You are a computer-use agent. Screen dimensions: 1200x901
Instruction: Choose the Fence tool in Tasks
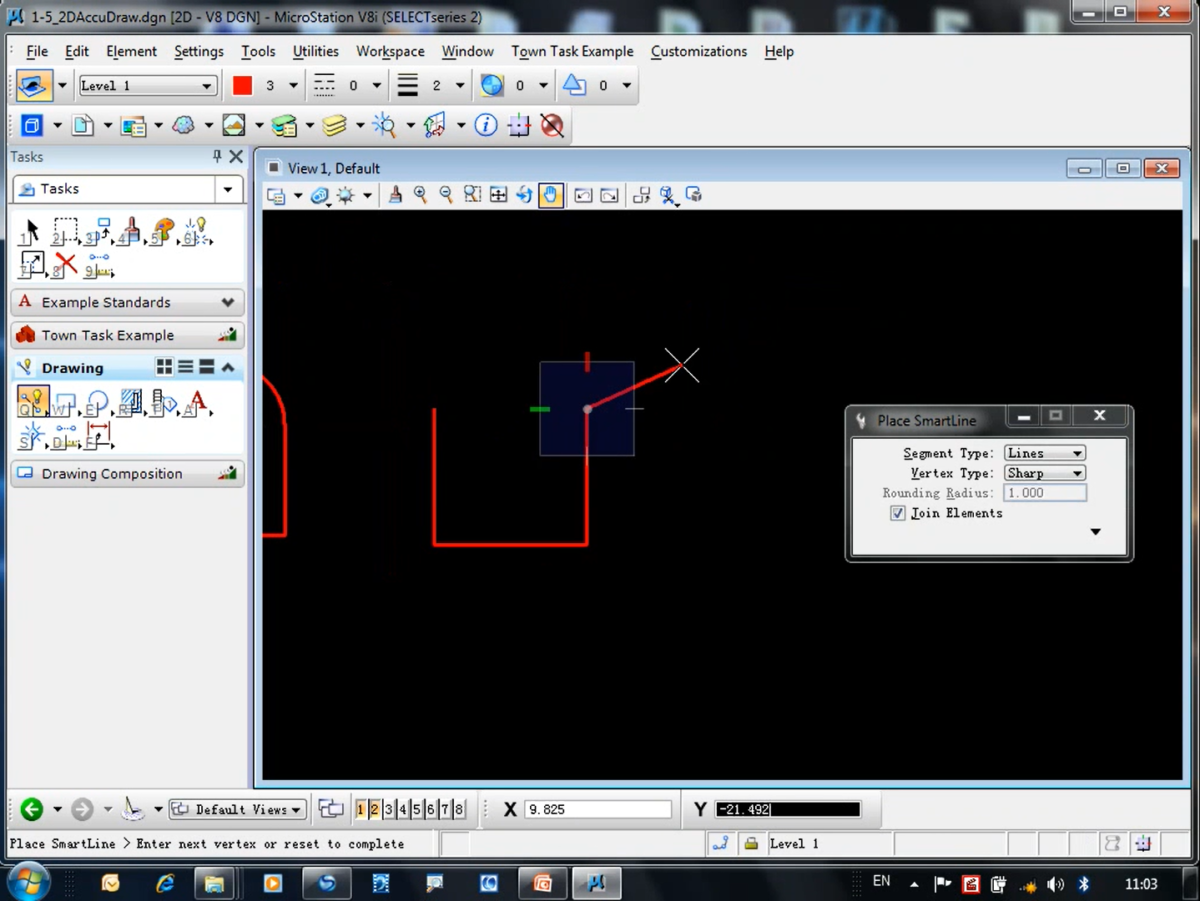(x=65, y=232)
